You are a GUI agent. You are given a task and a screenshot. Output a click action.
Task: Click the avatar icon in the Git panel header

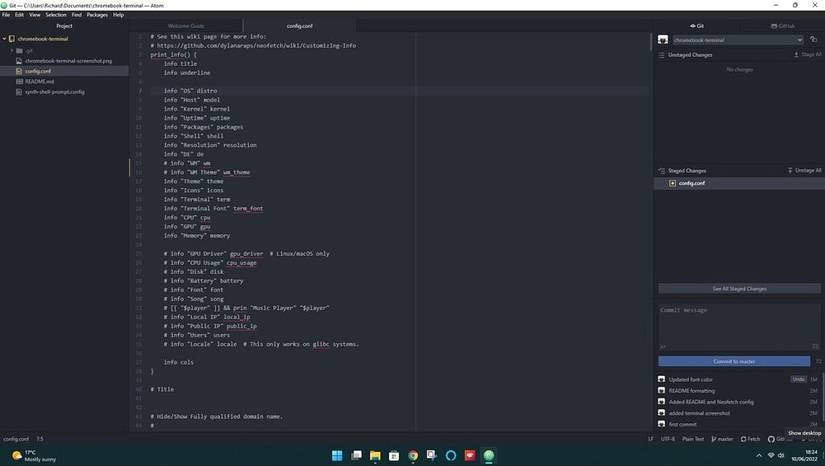(x=663, y=39)
